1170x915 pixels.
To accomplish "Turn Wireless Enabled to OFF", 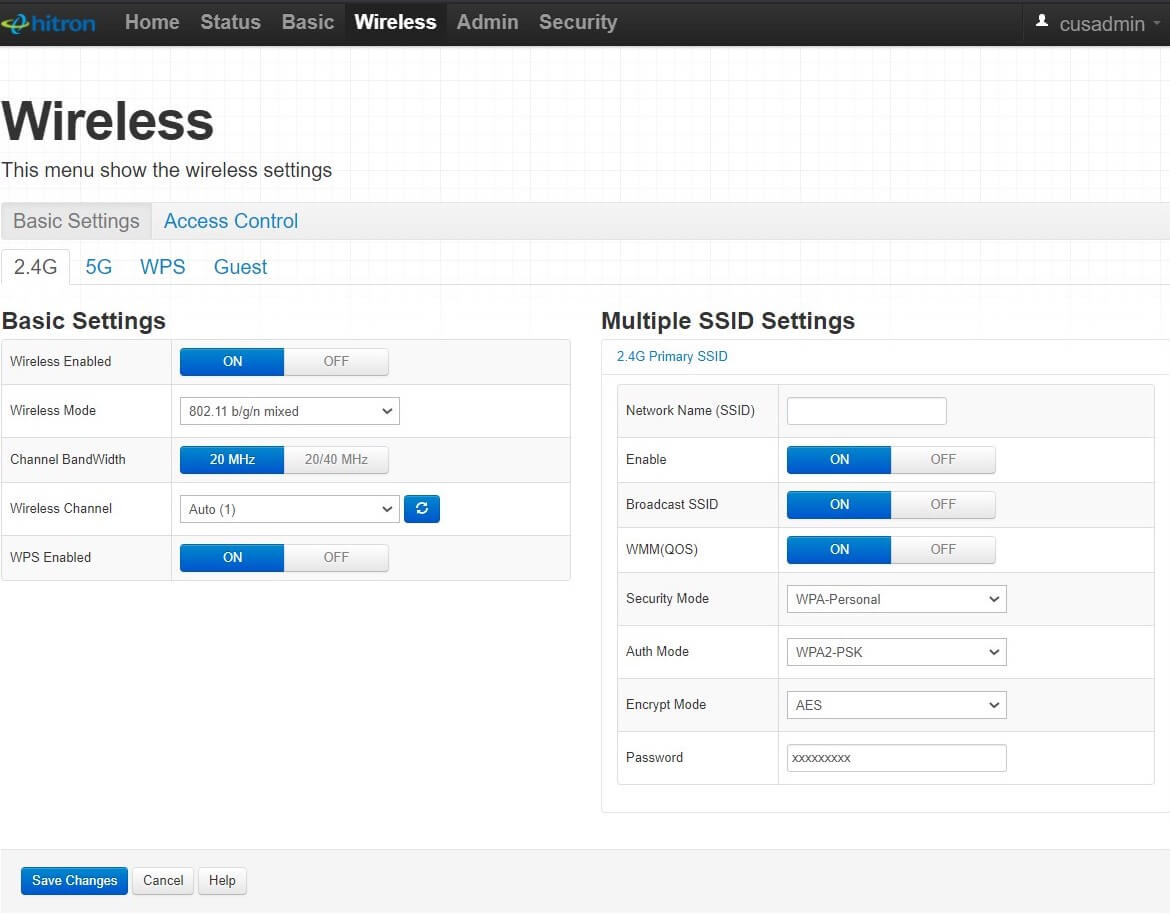I will click(336, 362).
